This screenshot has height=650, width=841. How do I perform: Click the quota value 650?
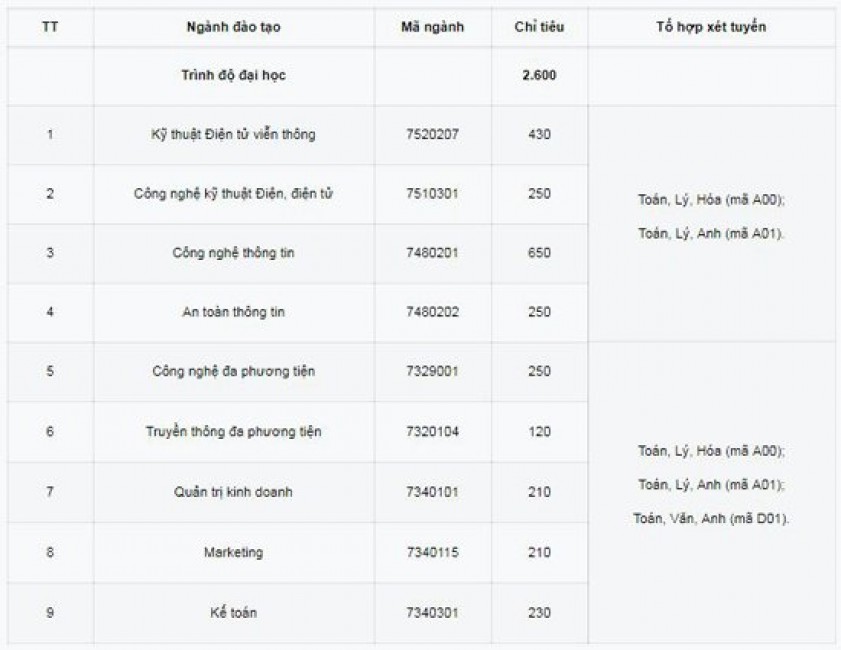(539, 253)
